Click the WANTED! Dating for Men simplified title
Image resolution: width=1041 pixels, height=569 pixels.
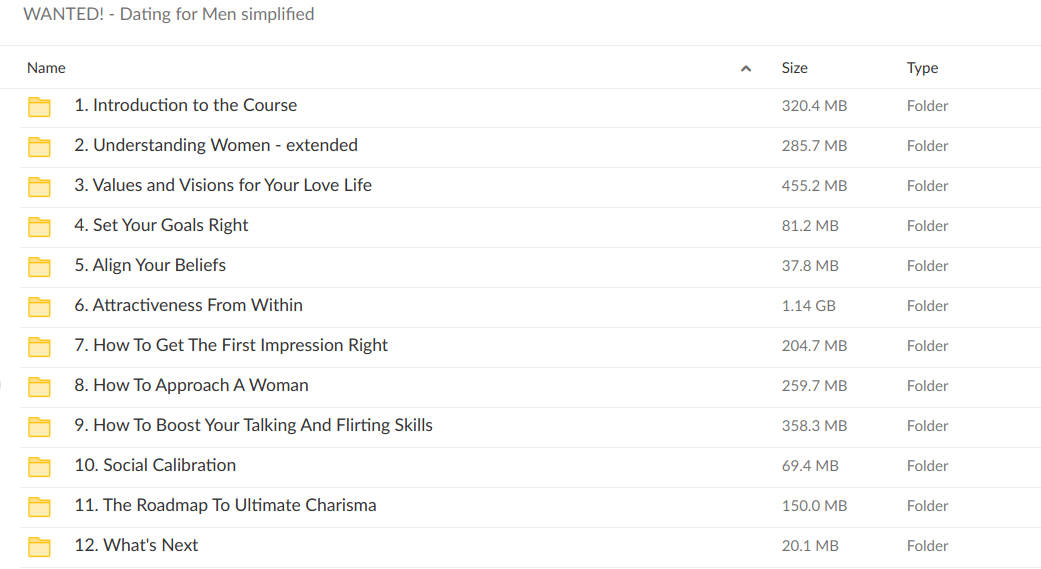[168, 14]
